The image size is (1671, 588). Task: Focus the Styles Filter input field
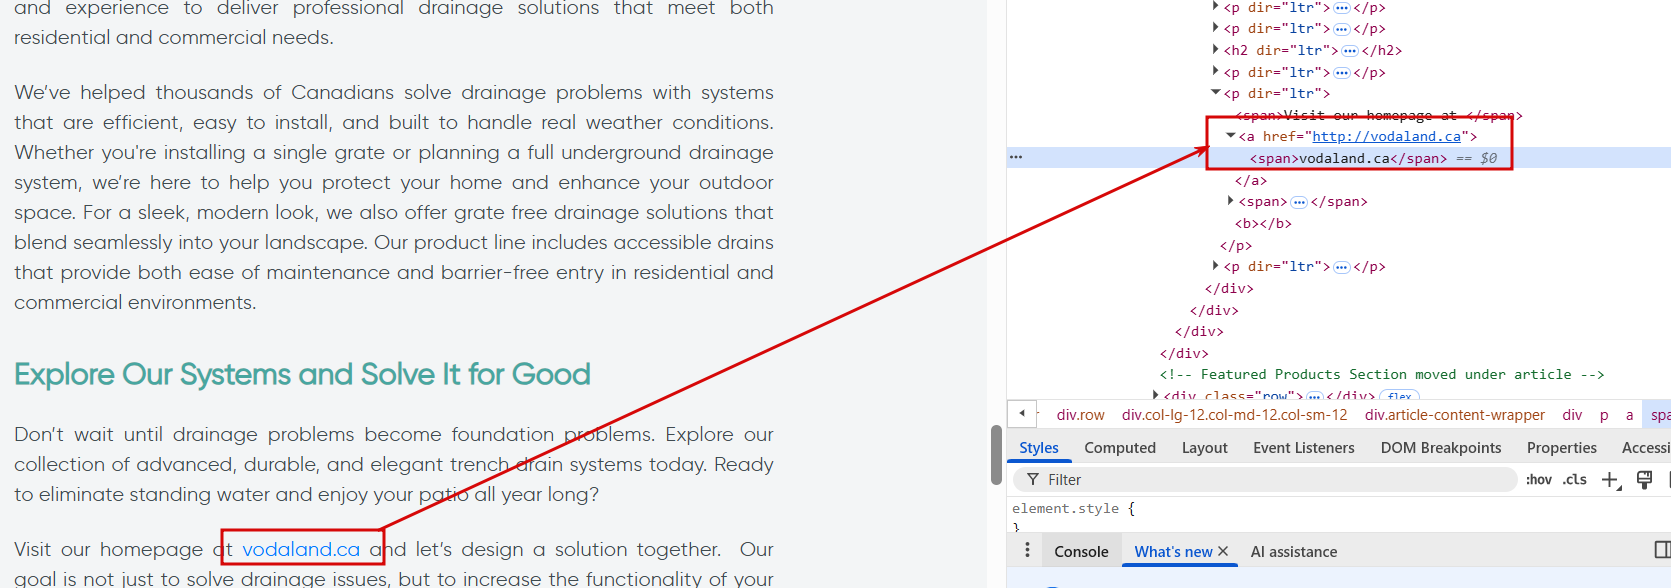point(1267,480)
